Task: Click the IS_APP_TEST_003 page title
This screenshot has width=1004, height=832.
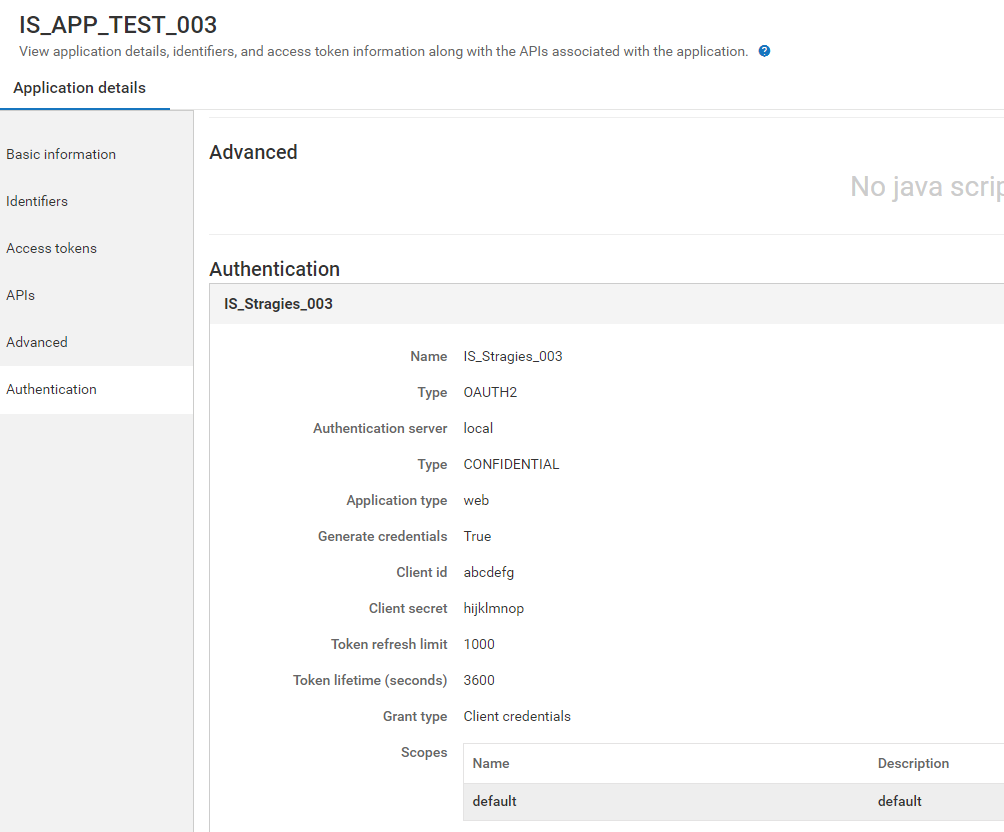Action: (x=118, y=25)
